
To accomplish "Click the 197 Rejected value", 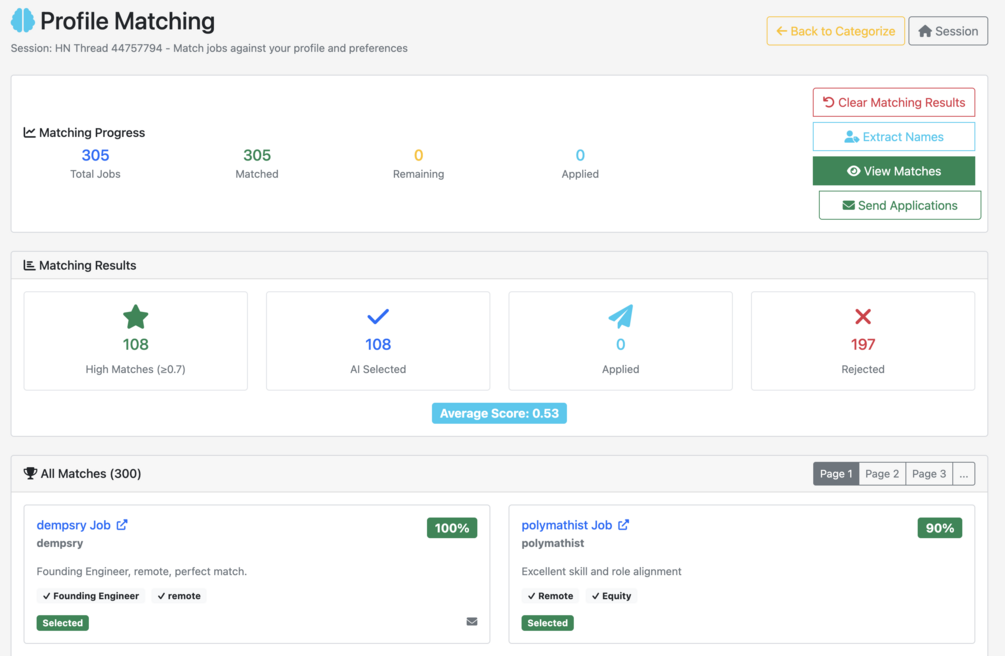I will click(x=863, y=344).
